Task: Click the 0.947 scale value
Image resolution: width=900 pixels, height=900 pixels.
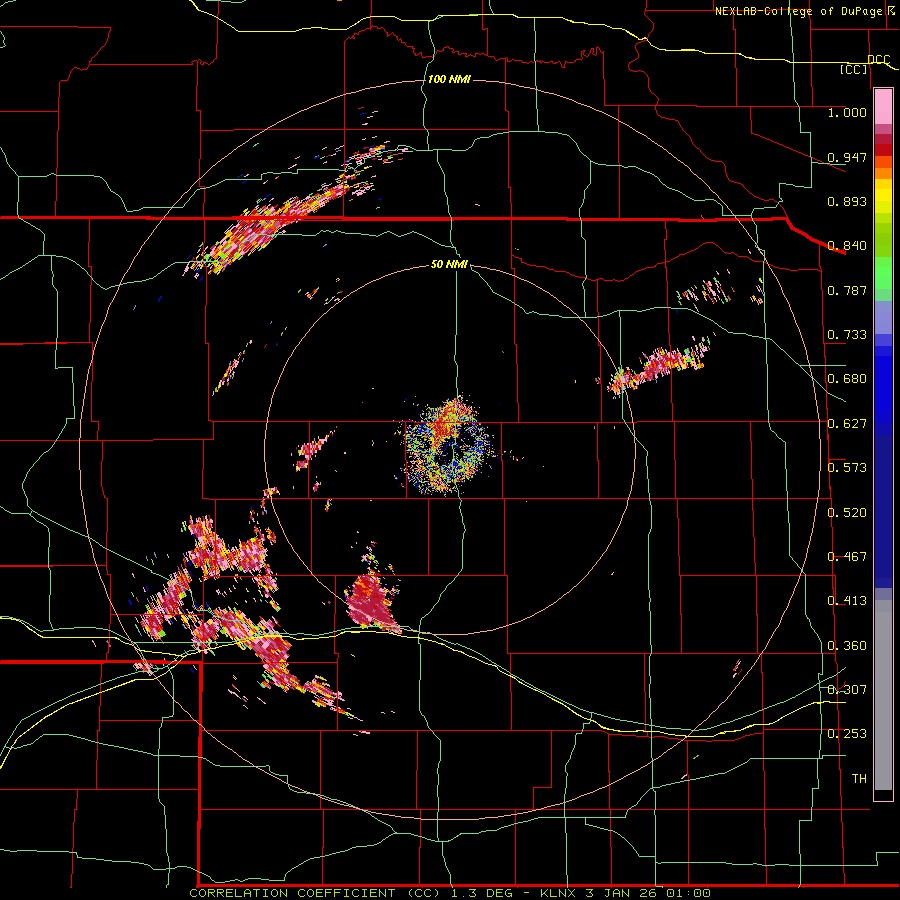Action: [x=847, y=157]
